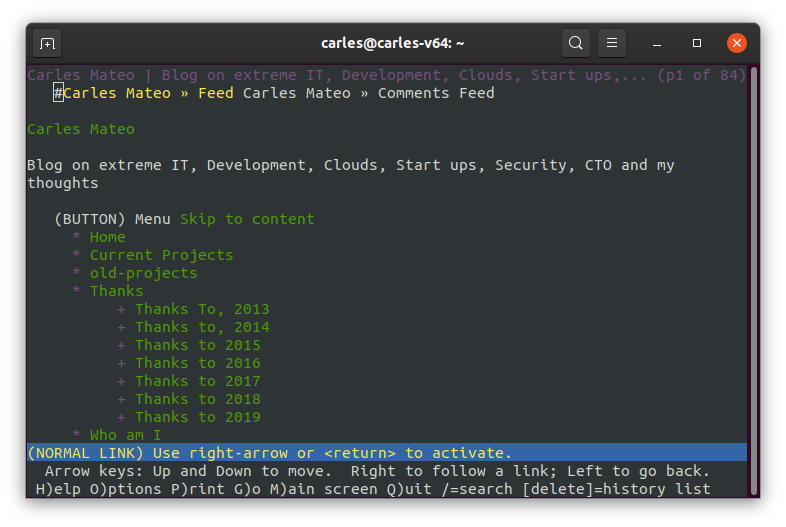Open 'Thanks to, 2014' link
This screenshot has height=527, width=786.
(x=202, y=327)
